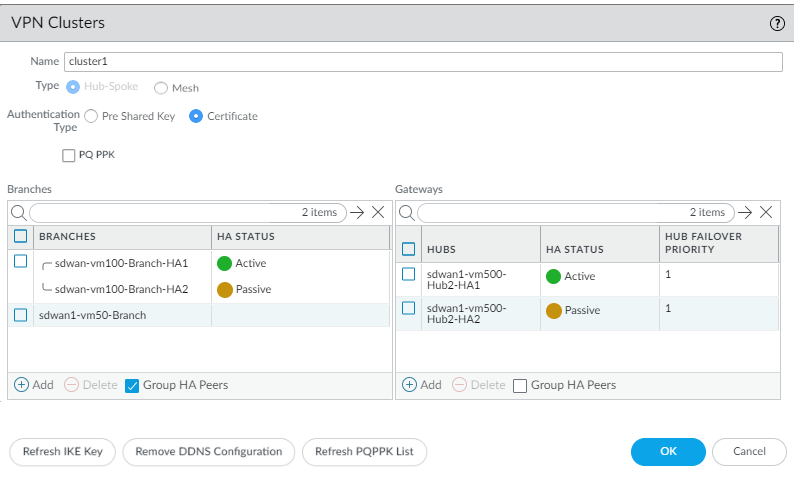
Task: Click the cluster Name input field
Action: click(x=422, y=62)
